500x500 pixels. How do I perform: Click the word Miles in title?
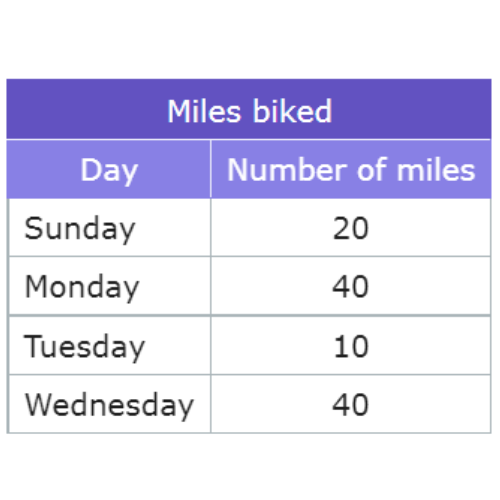pyautogui.click(x=204, y=111)
